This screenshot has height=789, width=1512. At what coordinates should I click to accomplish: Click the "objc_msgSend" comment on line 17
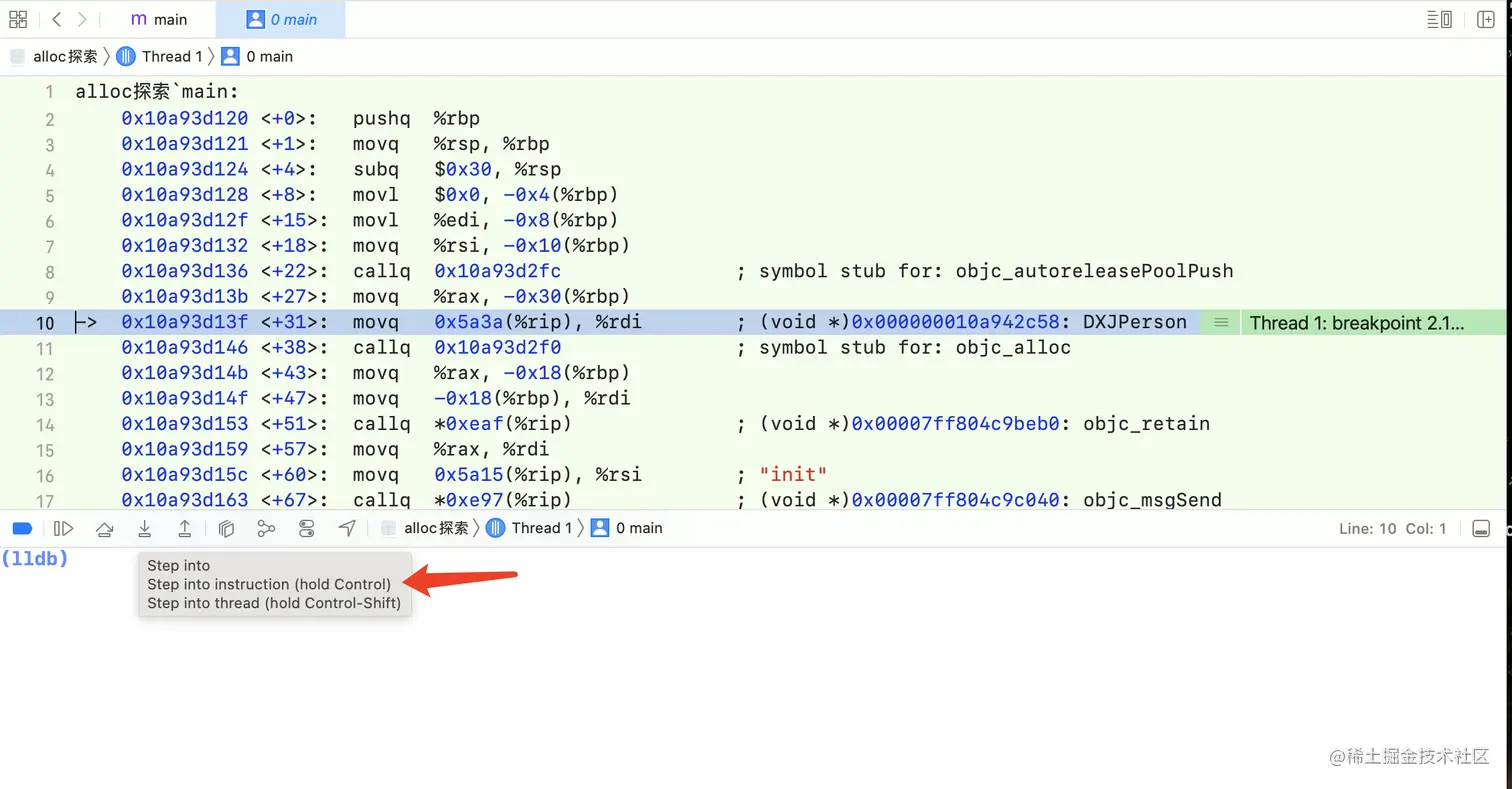point(1153,499)
